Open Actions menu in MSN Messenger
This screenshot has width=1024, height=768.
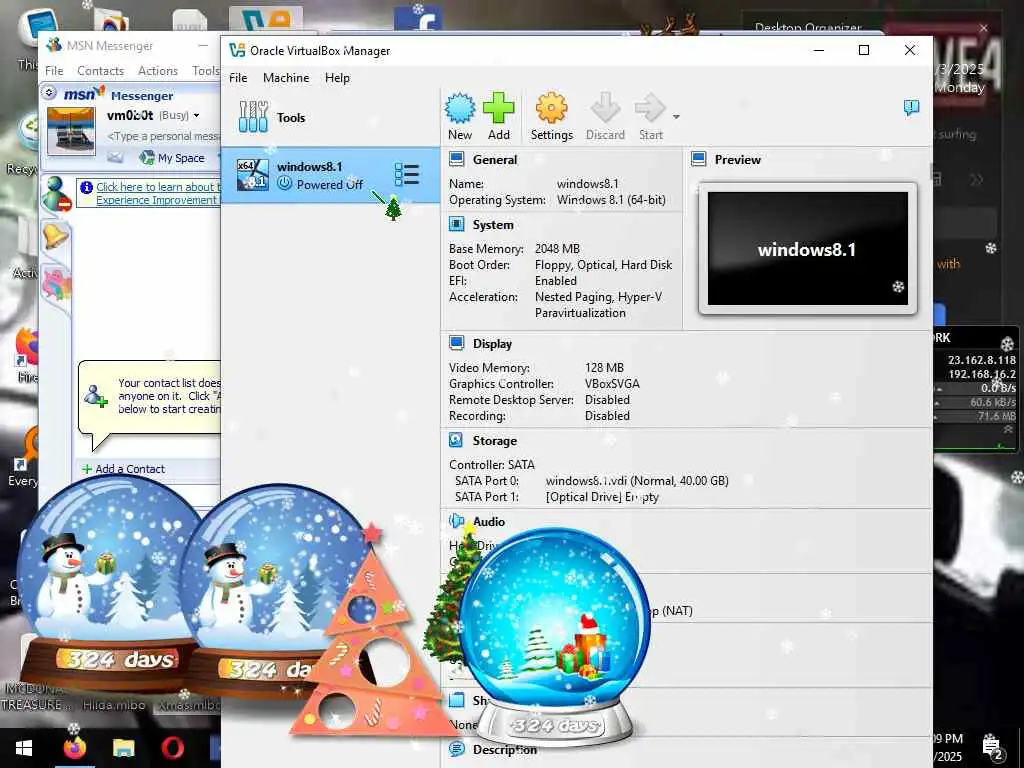[x=157, y=71]
